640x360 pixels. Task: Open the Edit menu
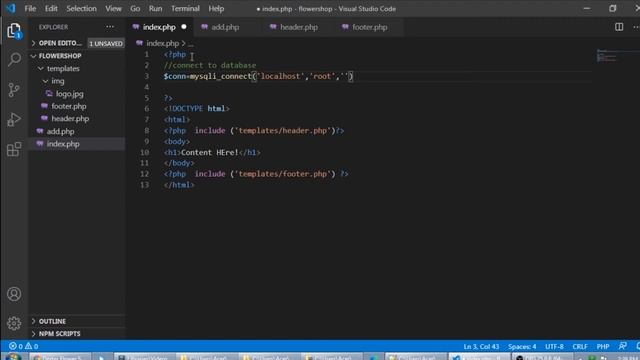point(51,9)
